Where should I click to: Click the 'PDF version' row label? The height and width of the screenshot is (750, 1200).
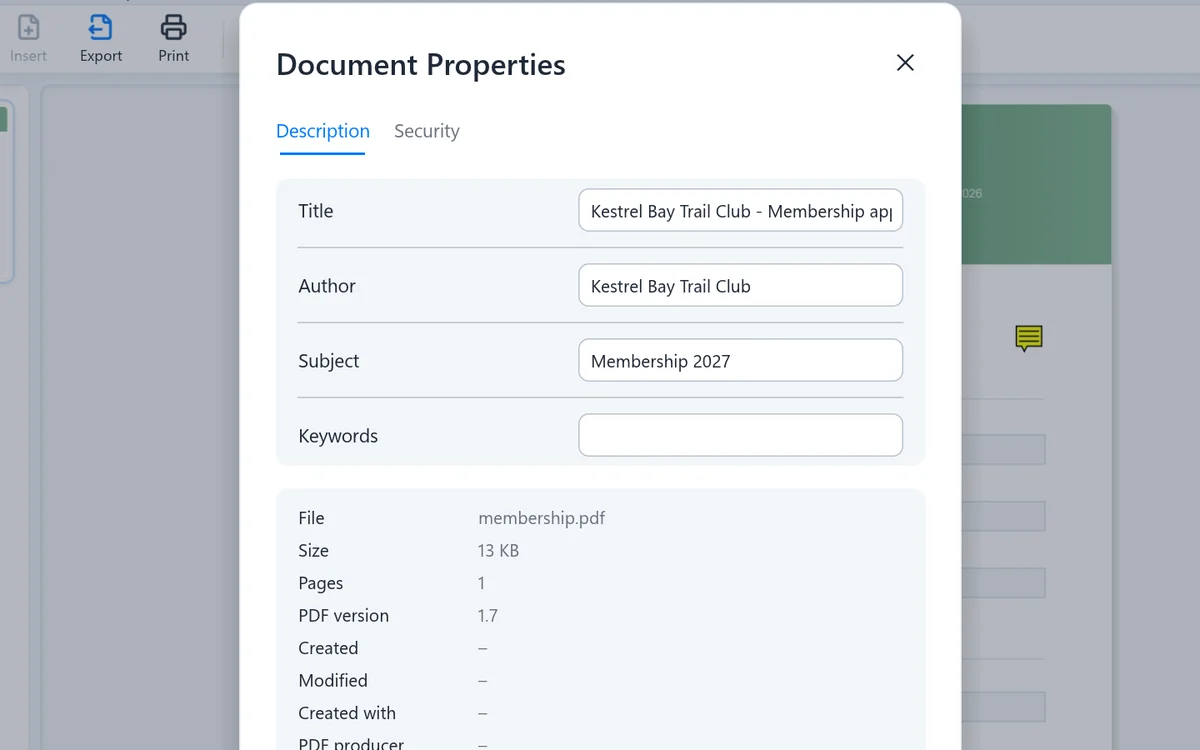[344, 616]
